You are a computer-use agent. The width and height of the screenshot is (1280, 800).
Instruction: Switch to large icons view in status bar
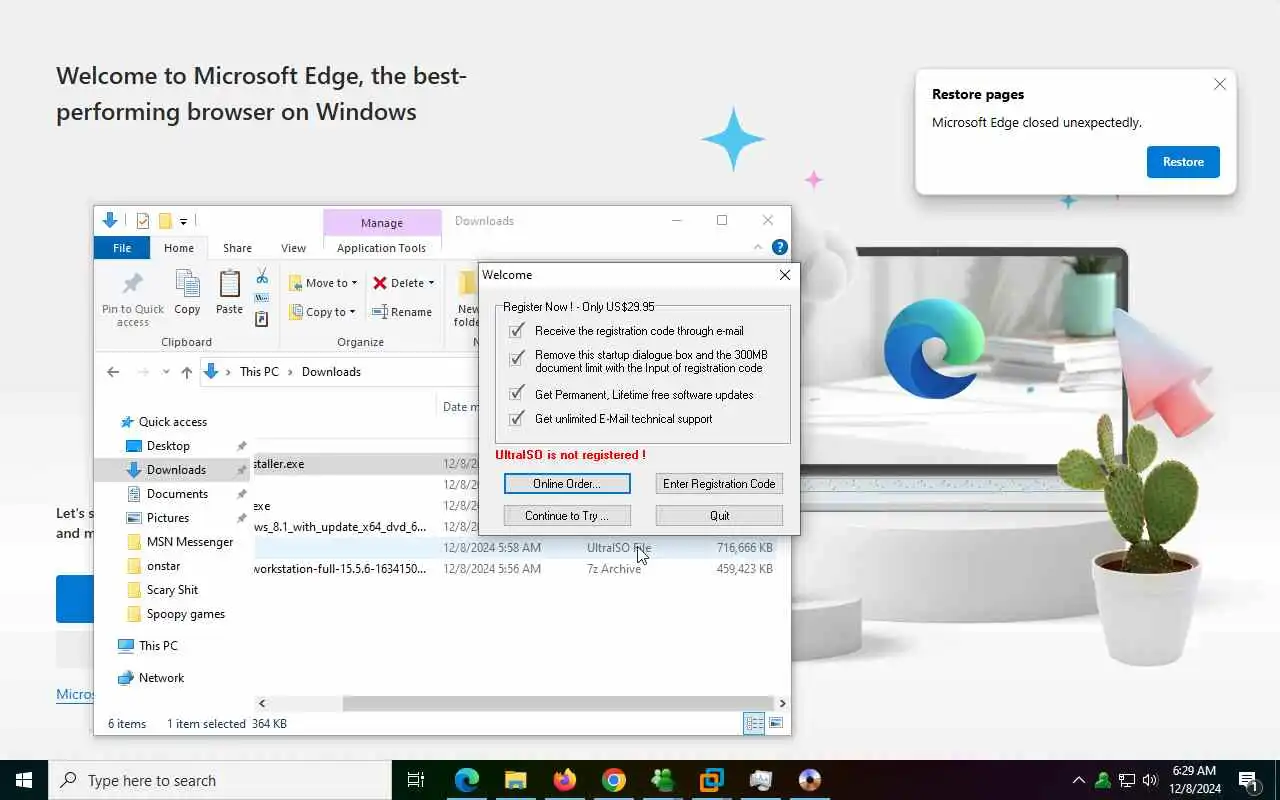click(776, 723)
